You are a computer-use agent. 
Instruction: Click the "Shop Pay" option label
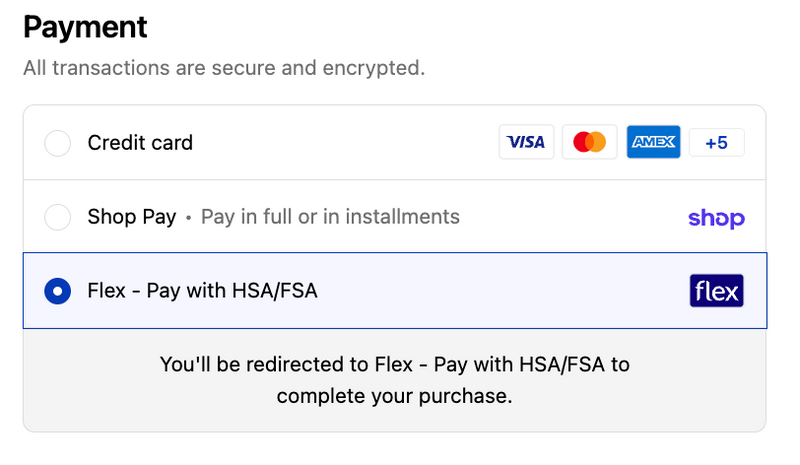click(131, 217)
